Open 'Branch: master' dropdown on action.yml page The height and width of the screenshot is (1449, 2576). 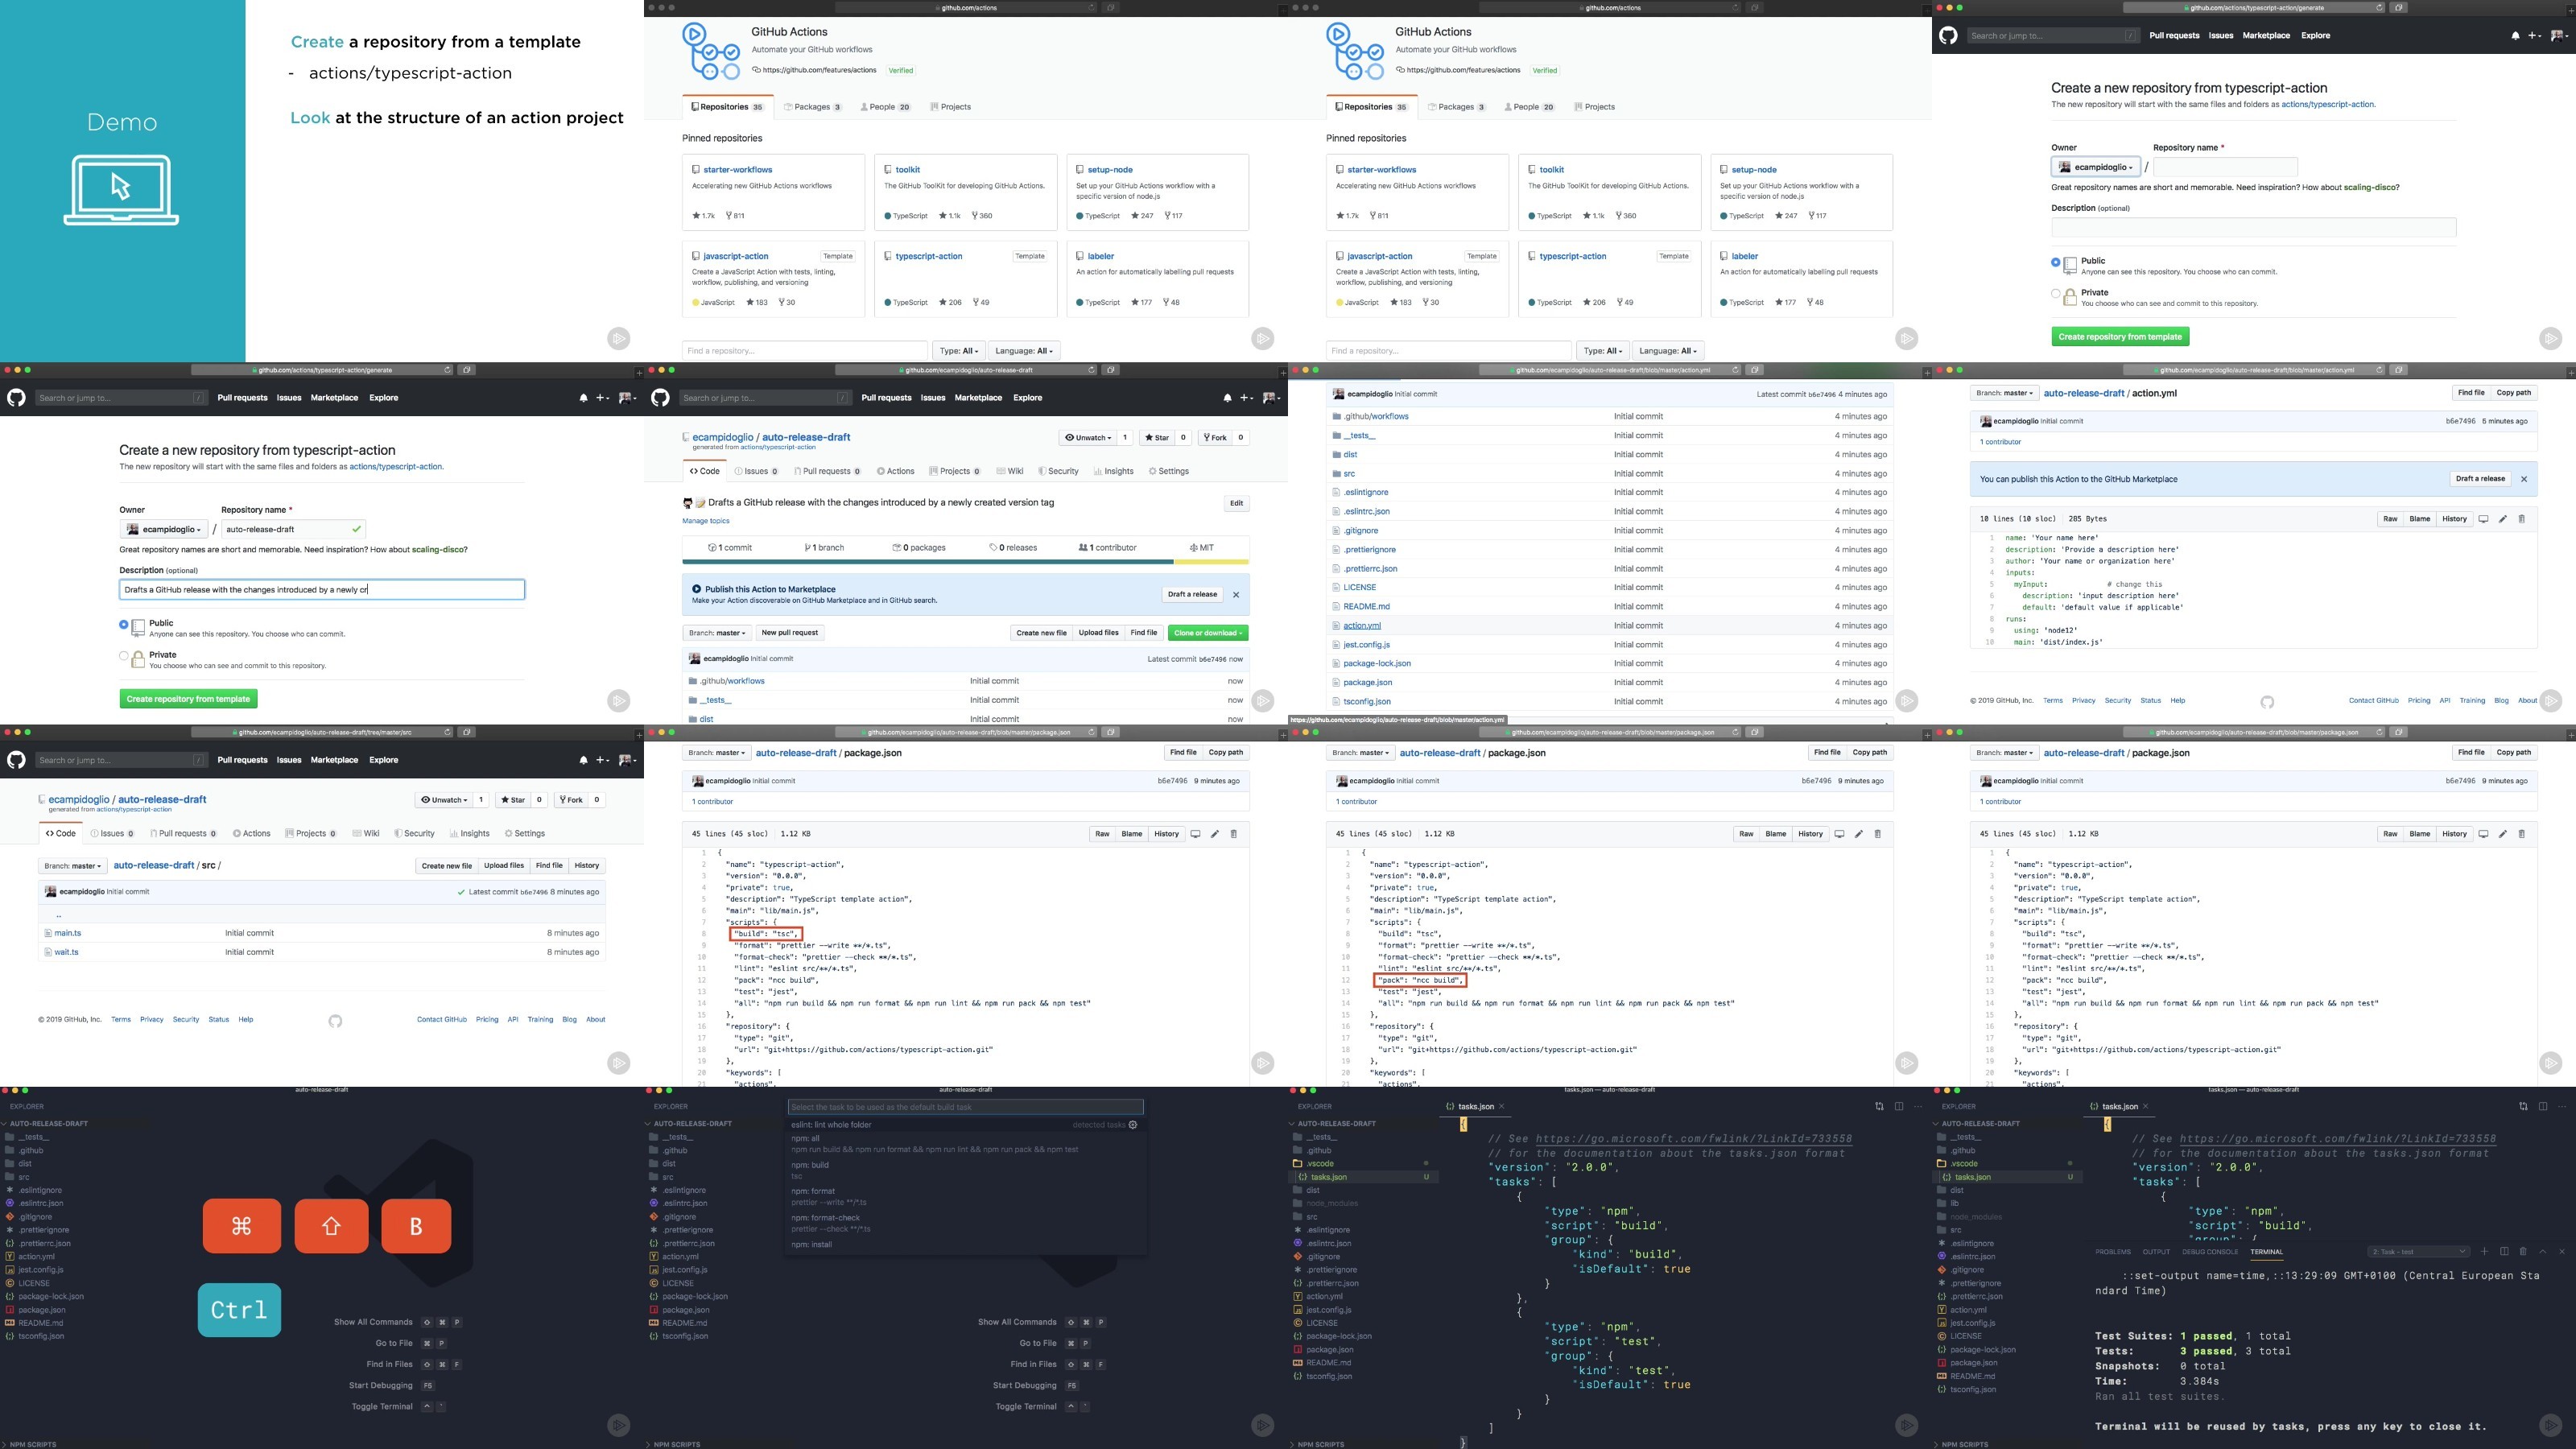pyautogui.click(x=2004, y=393)
